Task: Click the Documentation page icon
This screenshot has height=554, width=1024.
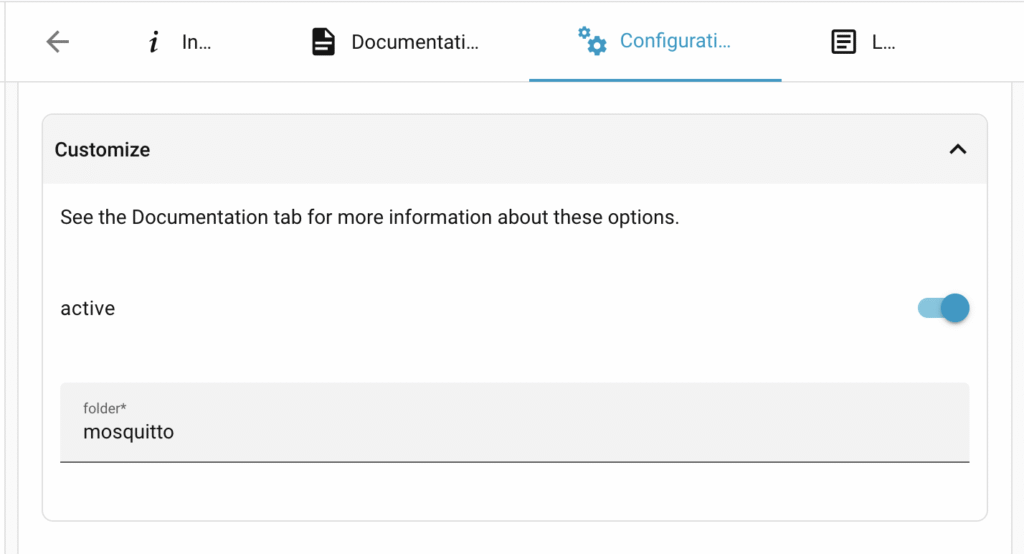Action: pos(323,42)
